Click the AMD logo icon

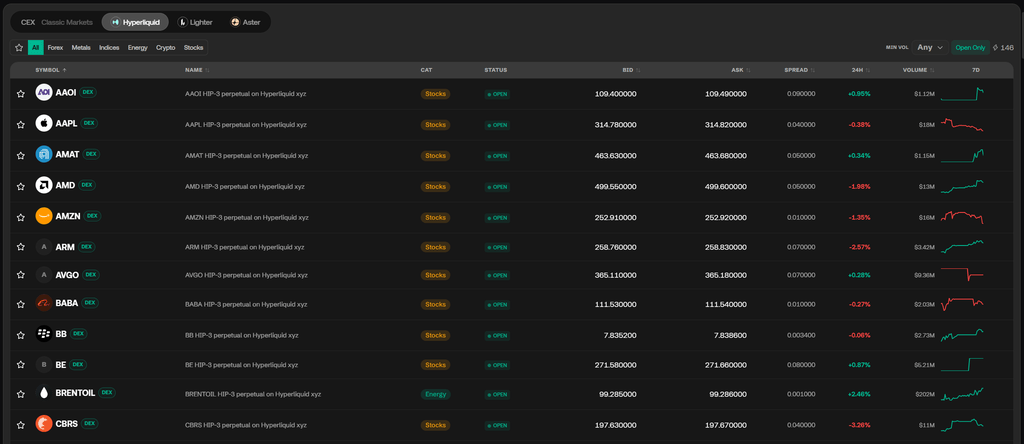pos(44,185)
